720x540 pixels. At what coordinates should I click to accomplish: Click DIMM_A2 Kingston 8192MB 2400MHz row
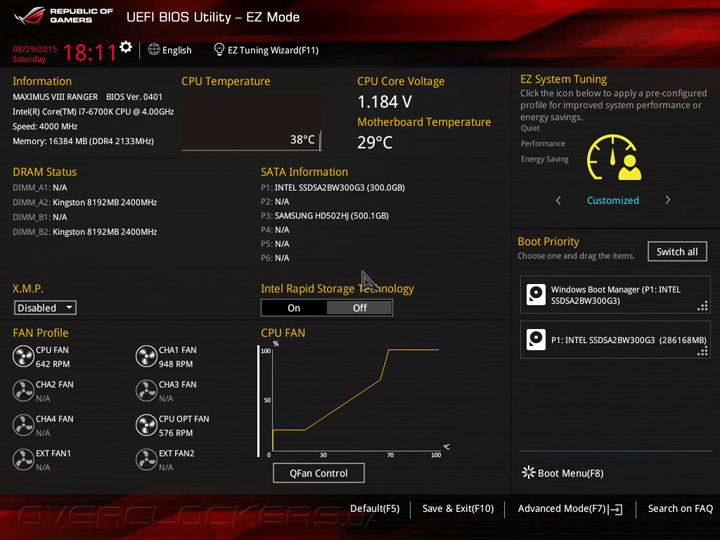tap(85, 202)
